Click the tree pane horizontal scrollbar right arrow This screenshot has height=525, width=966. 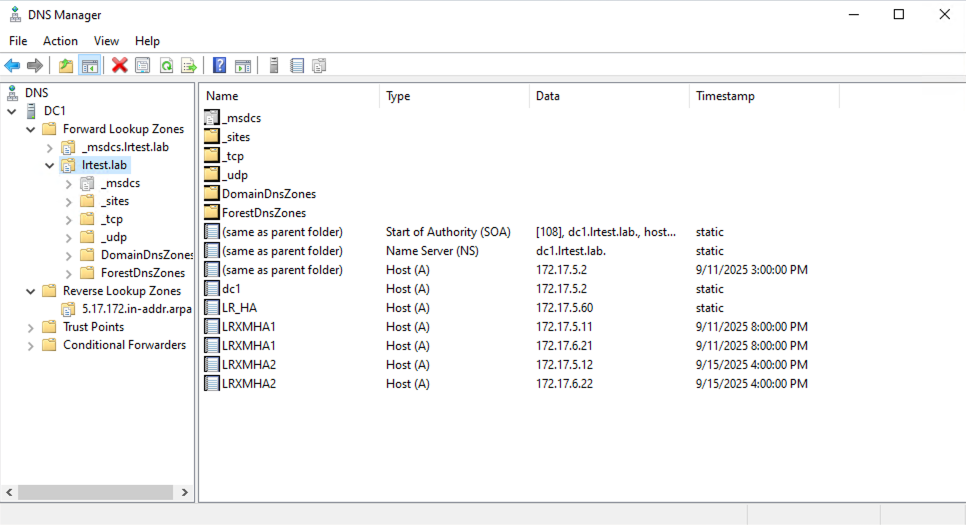click(x=185, y=493)
